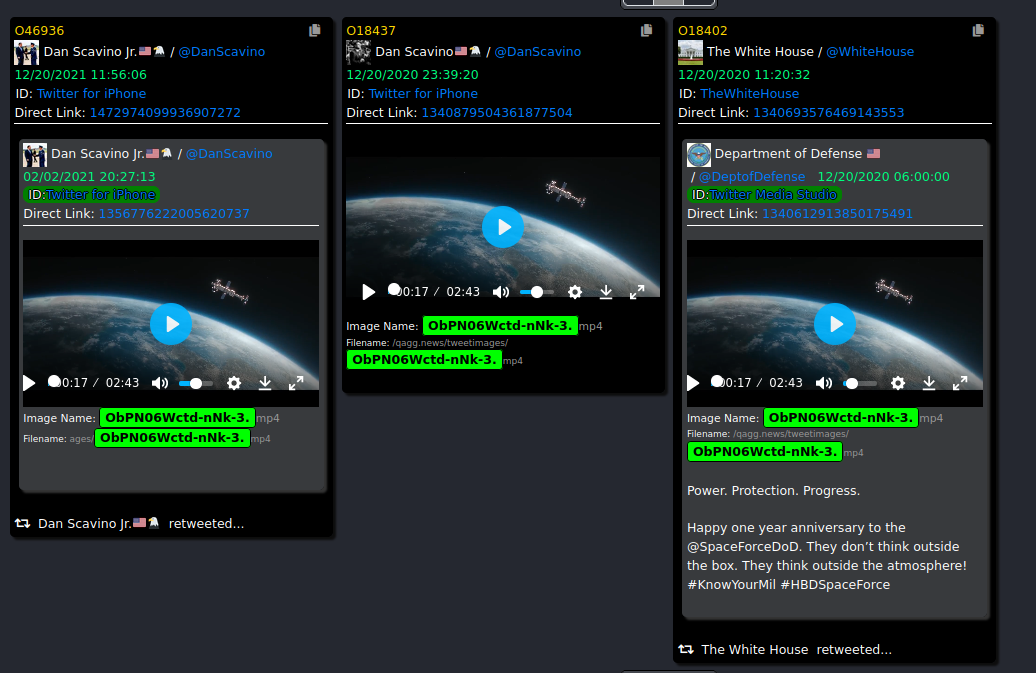Click the O46936 post ID
The image size is (1036, 673).
tap(40, 31)
